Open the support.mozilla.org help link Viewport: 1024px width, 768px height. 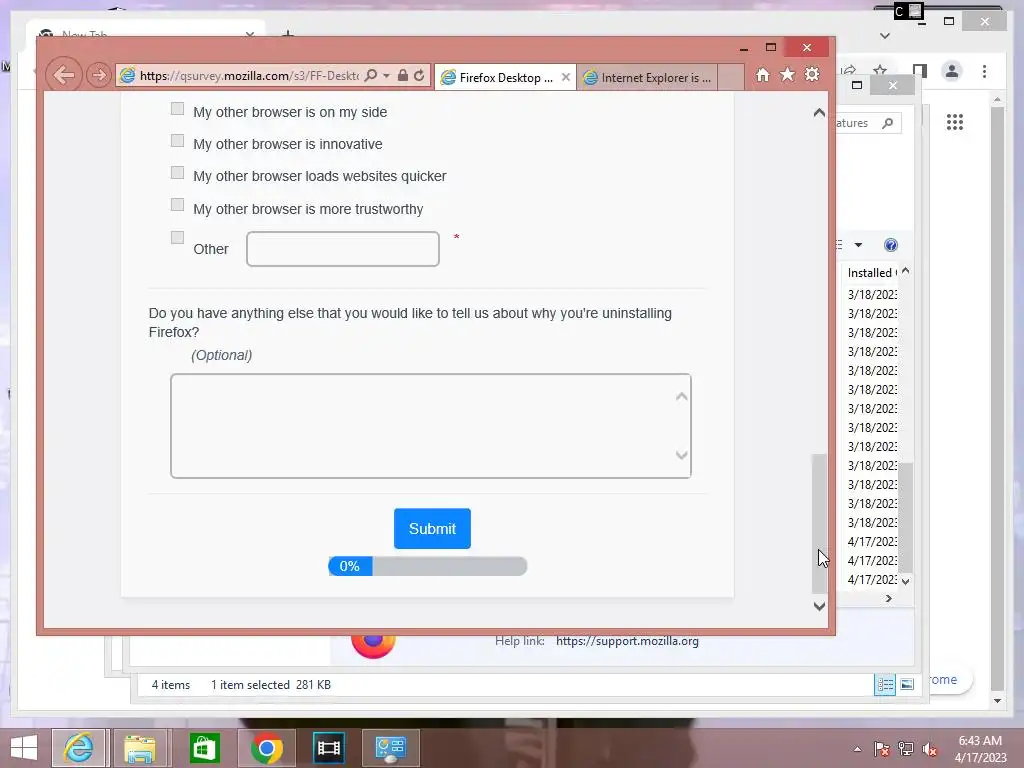(627, 641)
